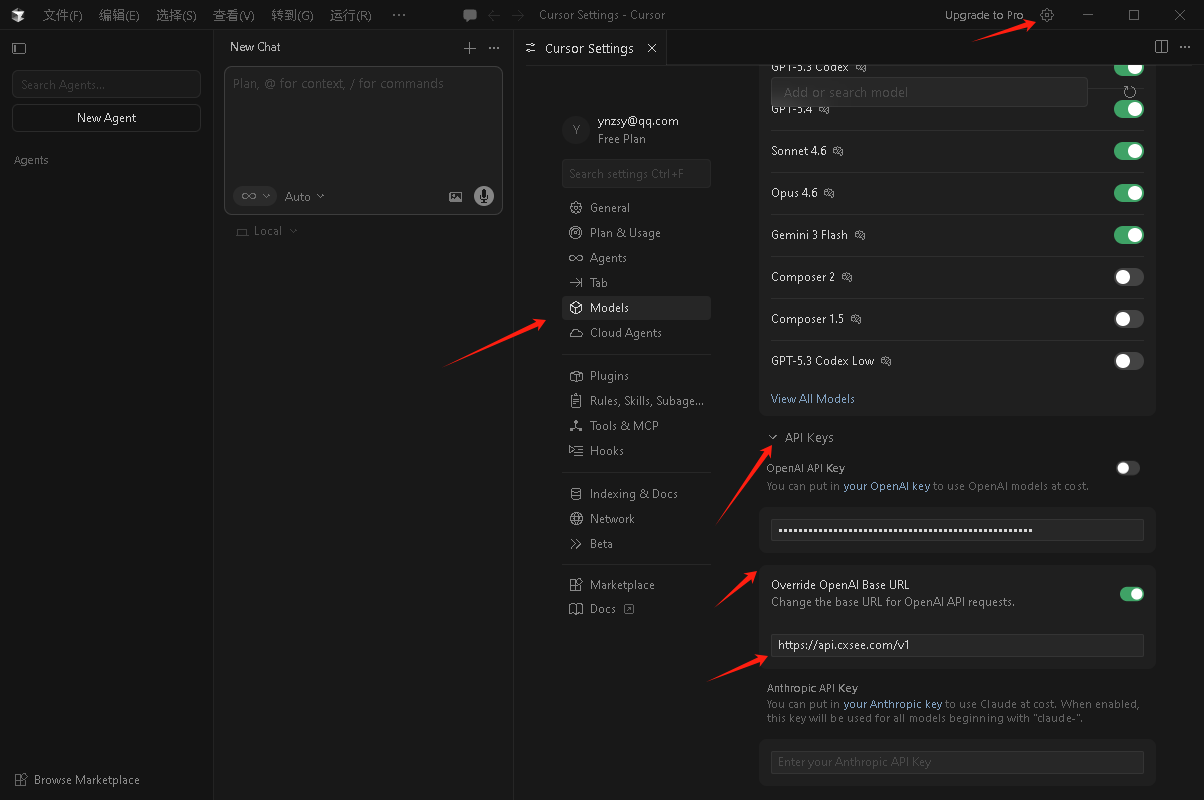Screen dimensions: 1204x800
Task: Click the Anthropic API Key input field
Action: point(956,762)
